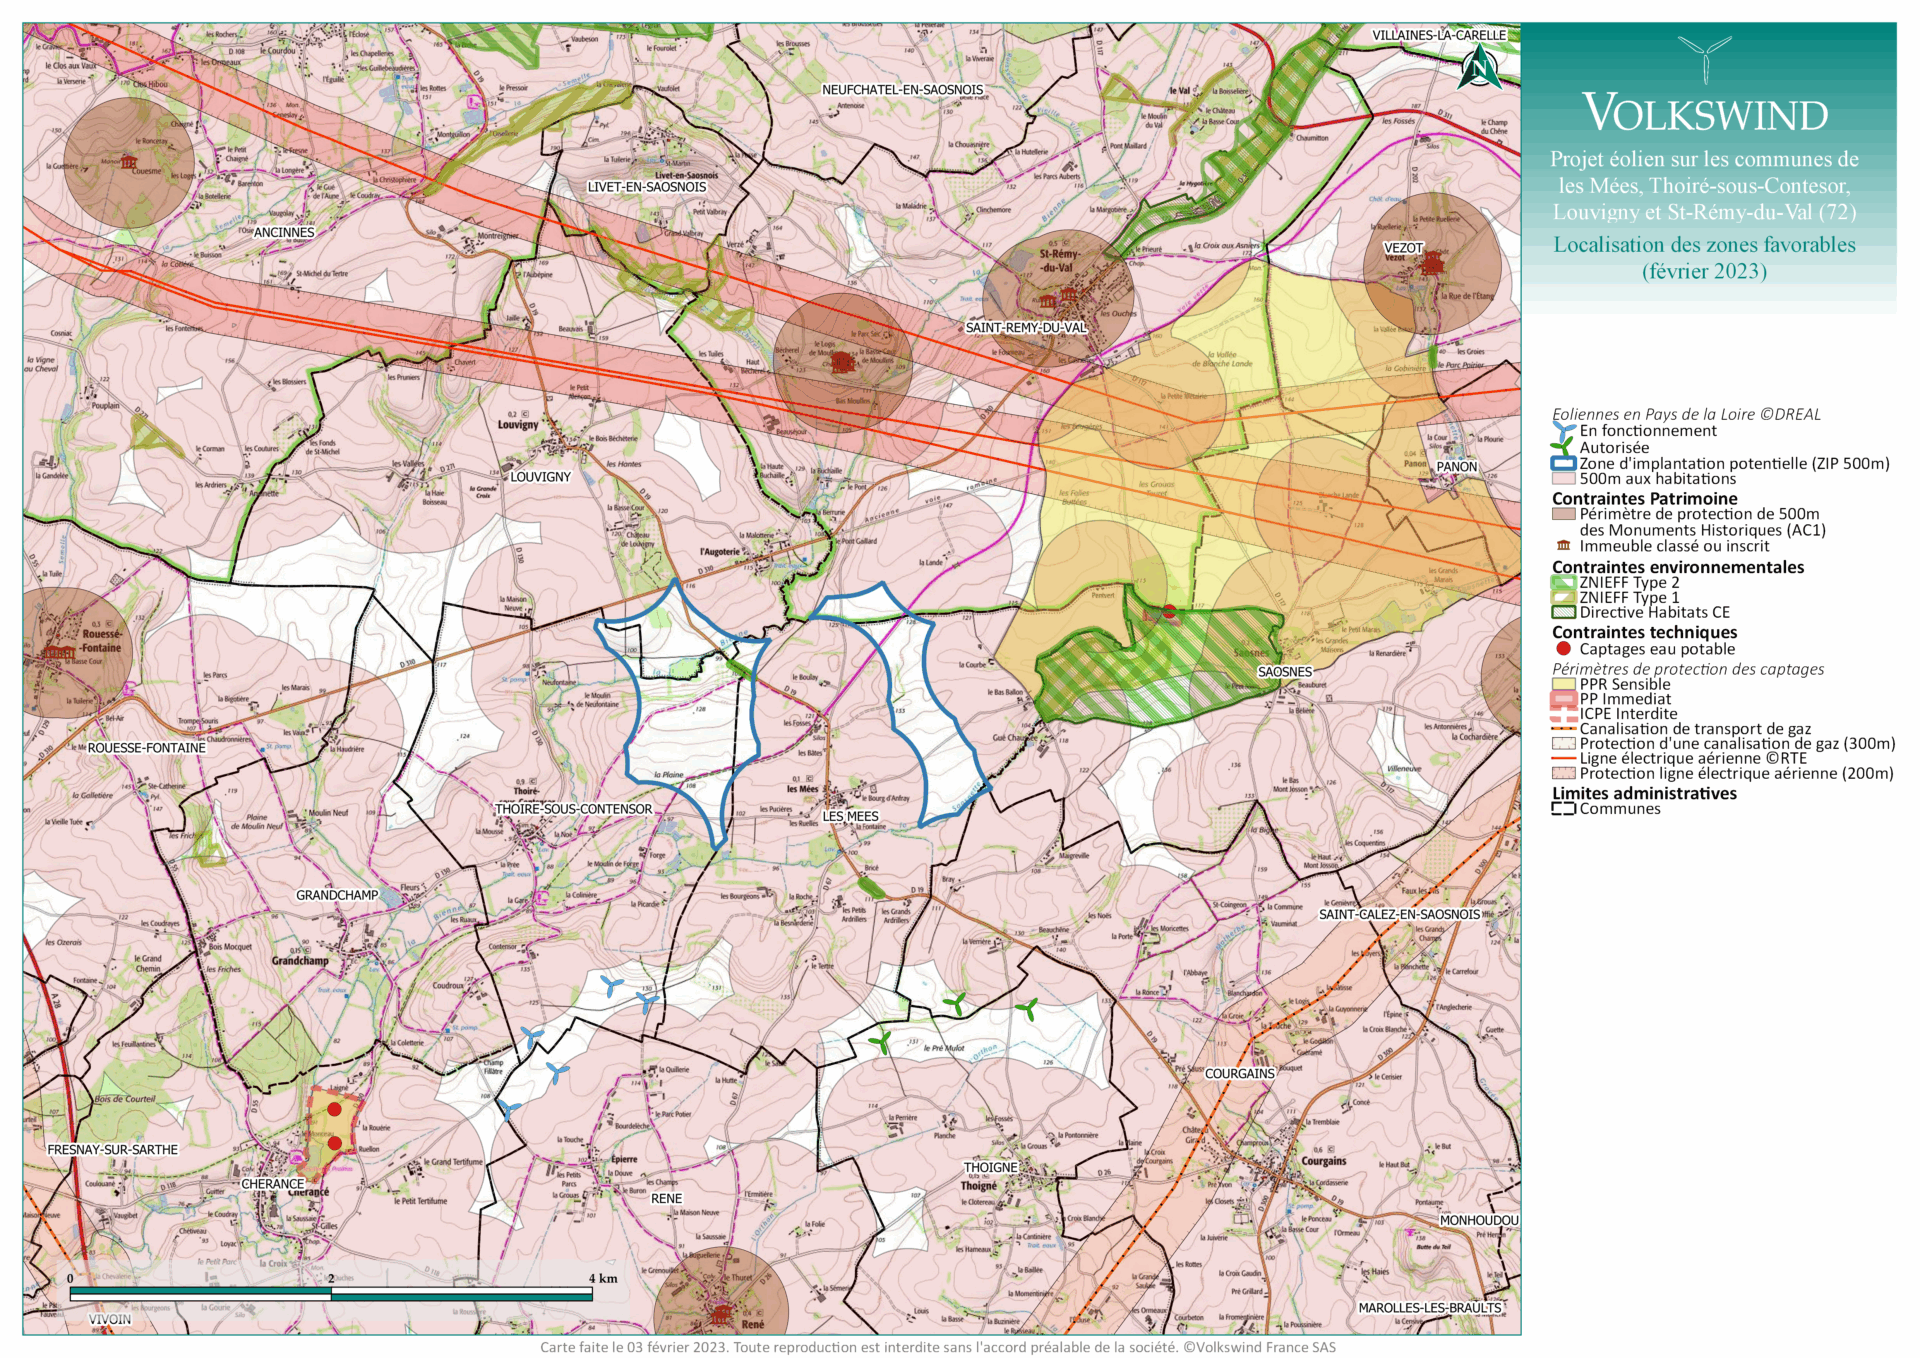Click the green 'En fonctionnement' turbine legend icon
The image size is (1920, 1358).
click(x=1564, y=430)
